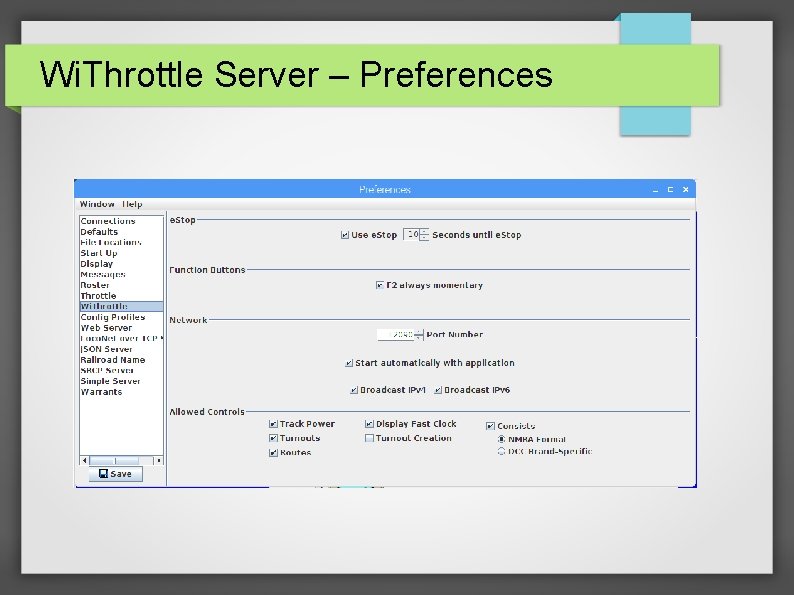Image resolution: width=794 pixels, height=595 pixels.
Task: Click the Save button
Action: [x=115, y=473]
